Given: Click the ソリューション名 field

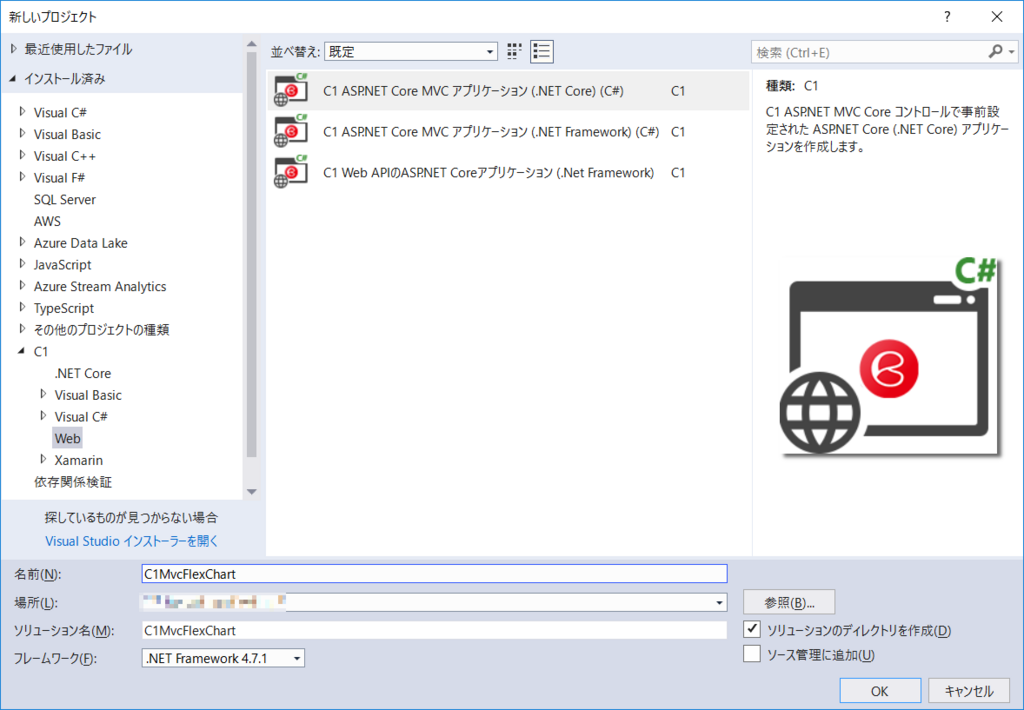Looking at the screenshot, I should point(434,630).
